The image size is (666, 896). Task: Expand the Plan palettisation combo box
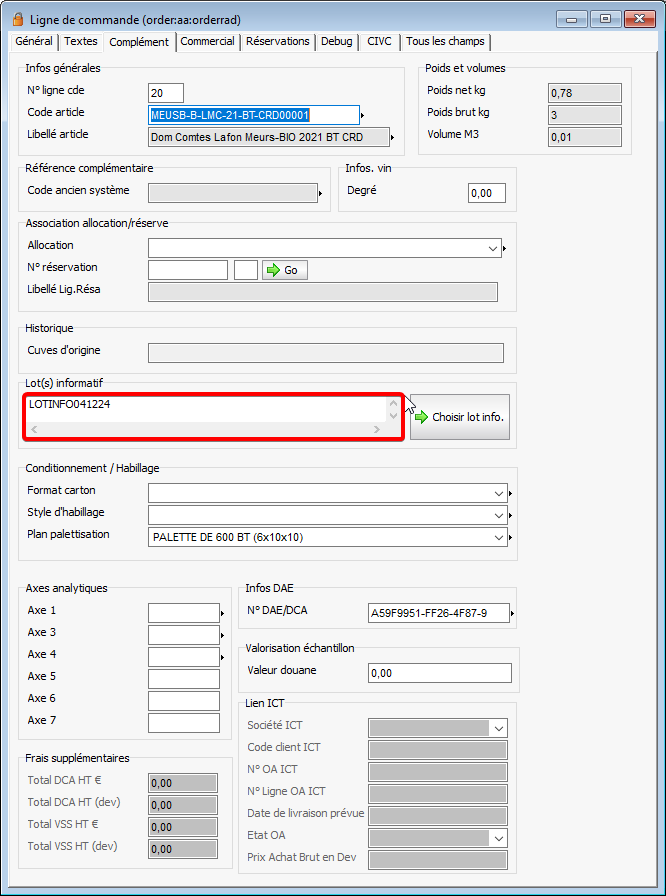499,537
